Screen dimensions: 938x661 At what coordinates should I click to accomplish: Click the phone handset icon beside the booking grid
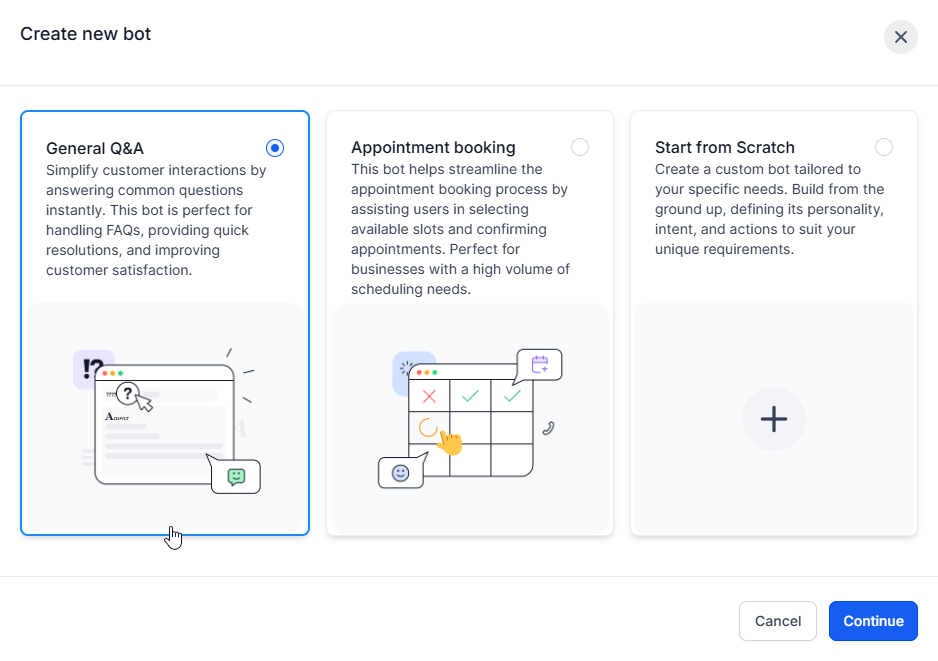pyautogui.click(x=548, y=428)
